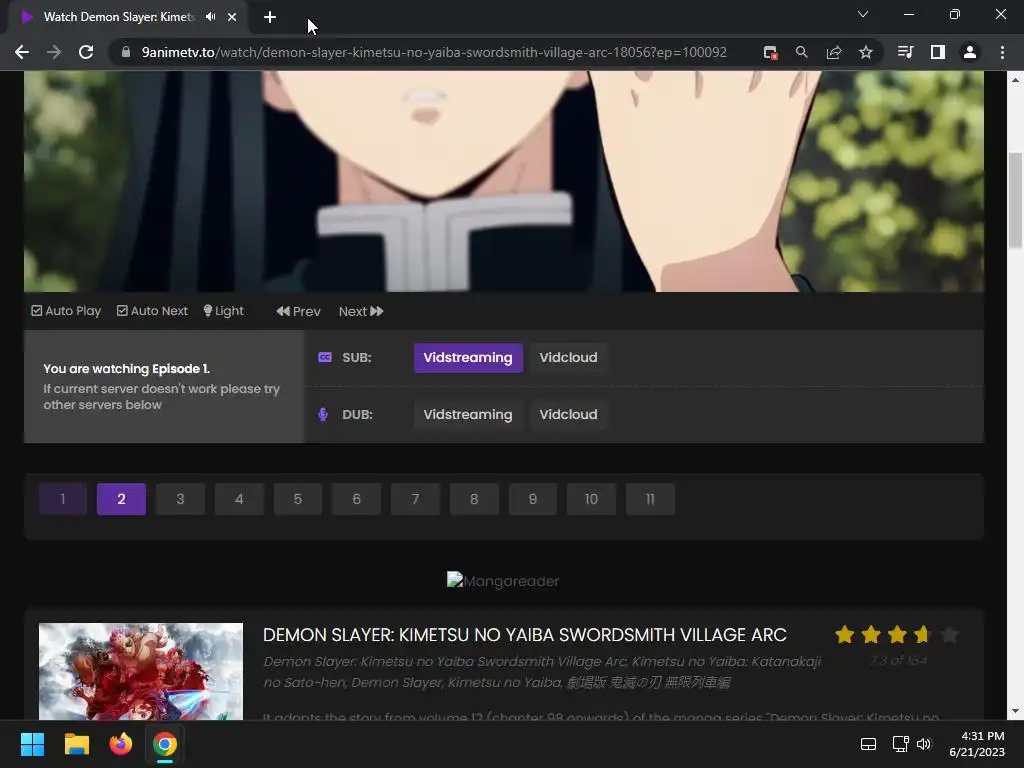Open episode 9
1024x768 pixels.
click(x=533, y=500)
